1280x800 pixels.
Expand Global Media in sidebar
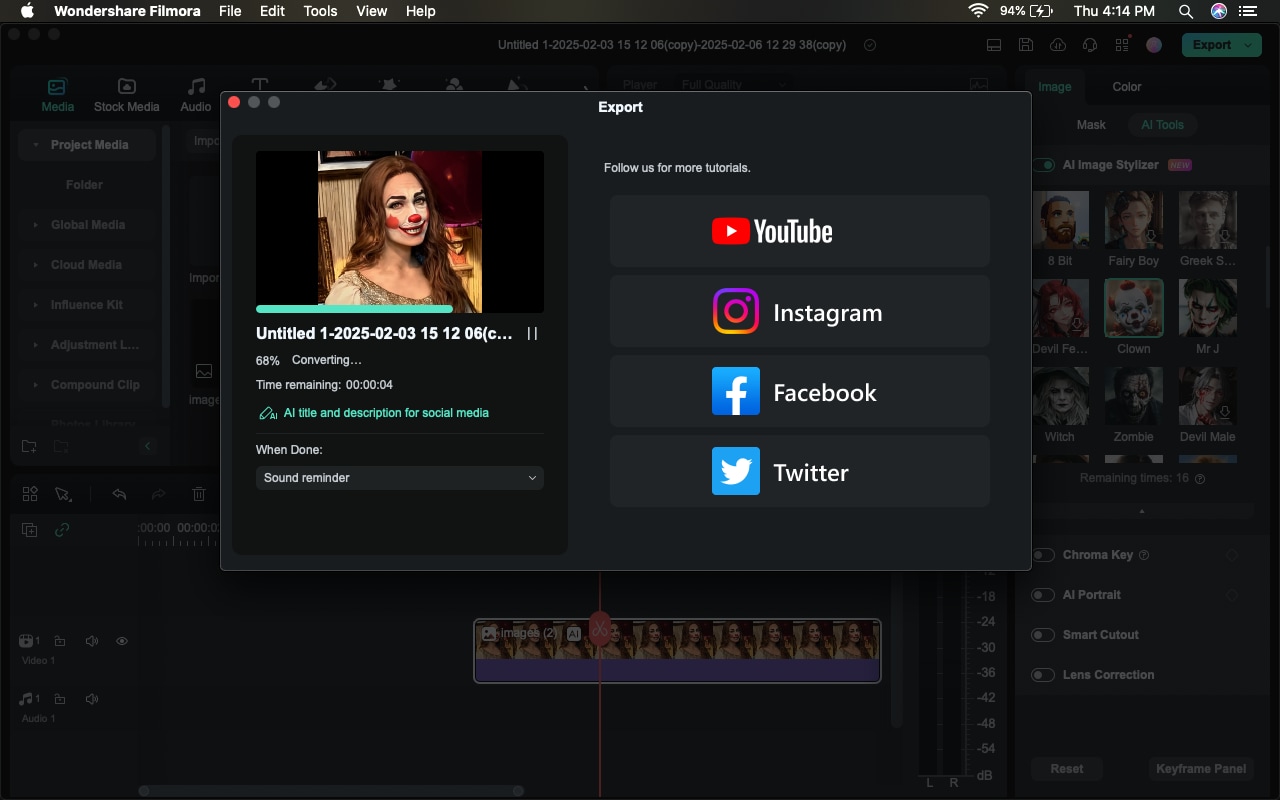(37, 225)
